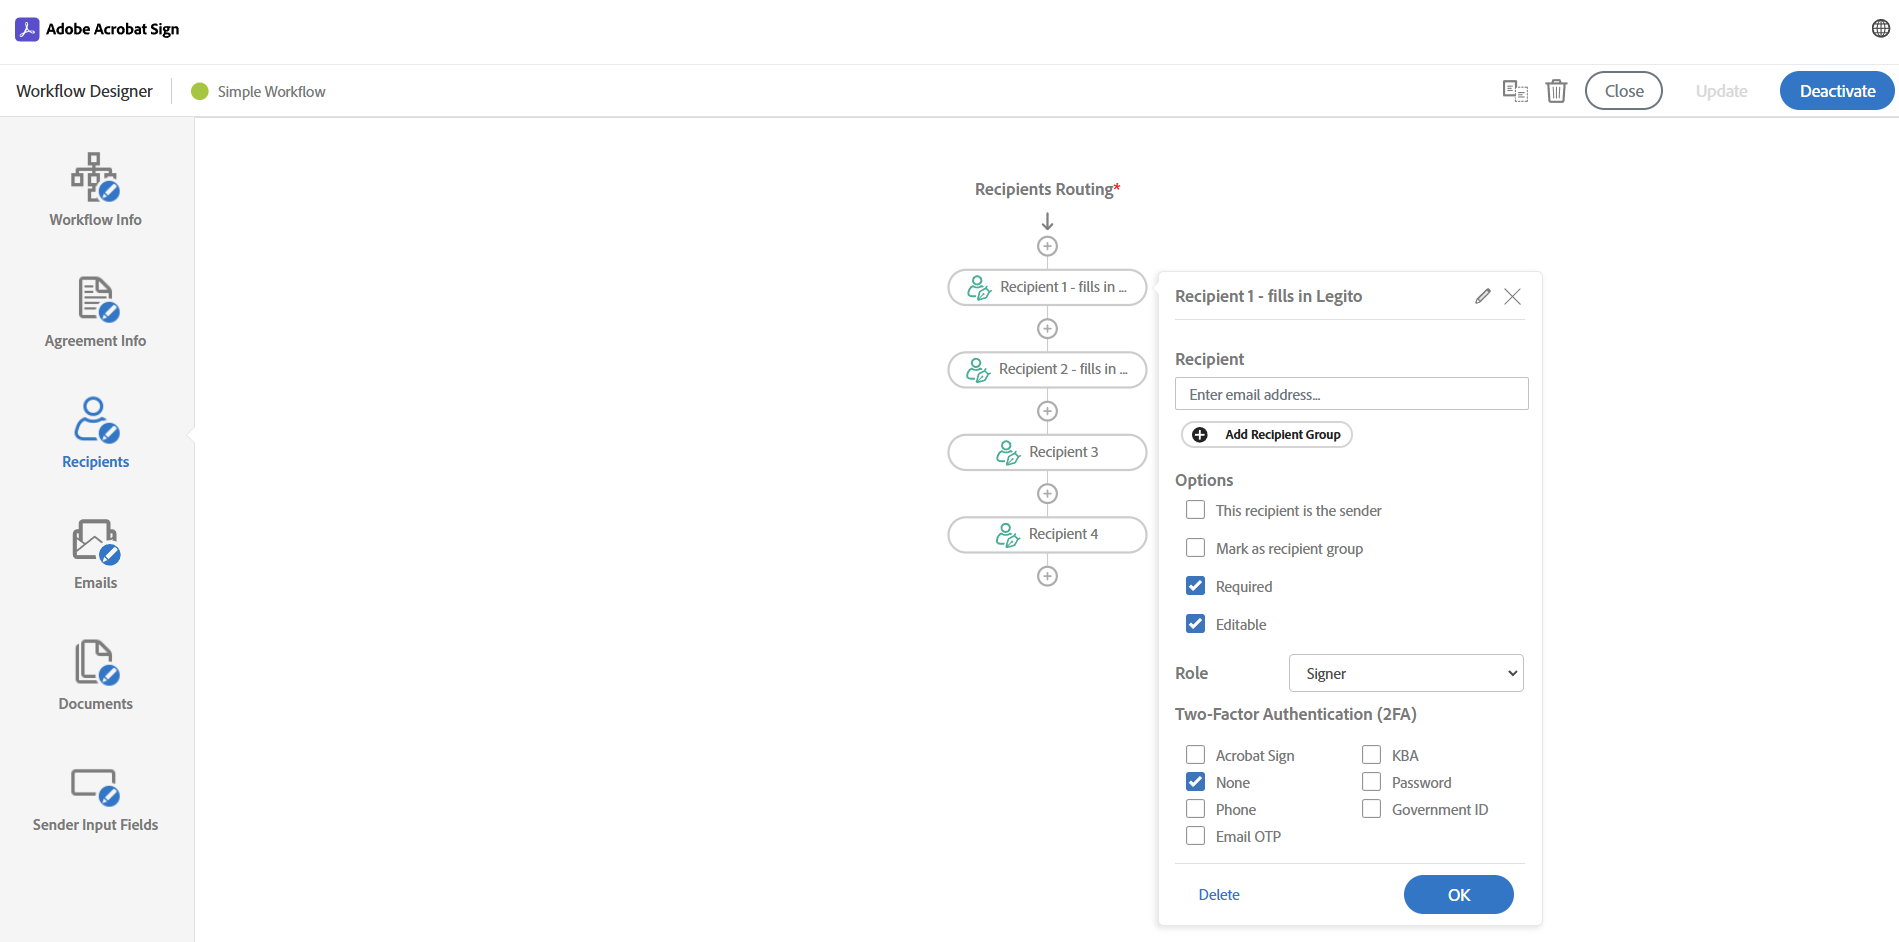Enable Phone authentication checkbox
This screenshot has width=1899, height=942.
pyautogui.click(x=1195, y=808)
